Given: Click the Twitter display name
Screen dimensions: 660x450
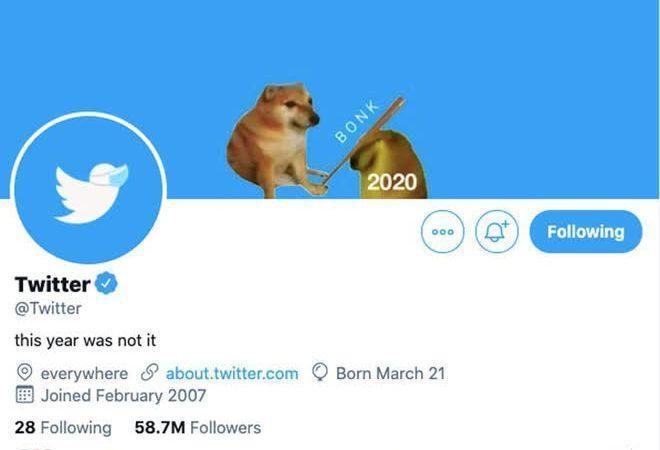Looking at the screenshot, I should coord(52,284).
